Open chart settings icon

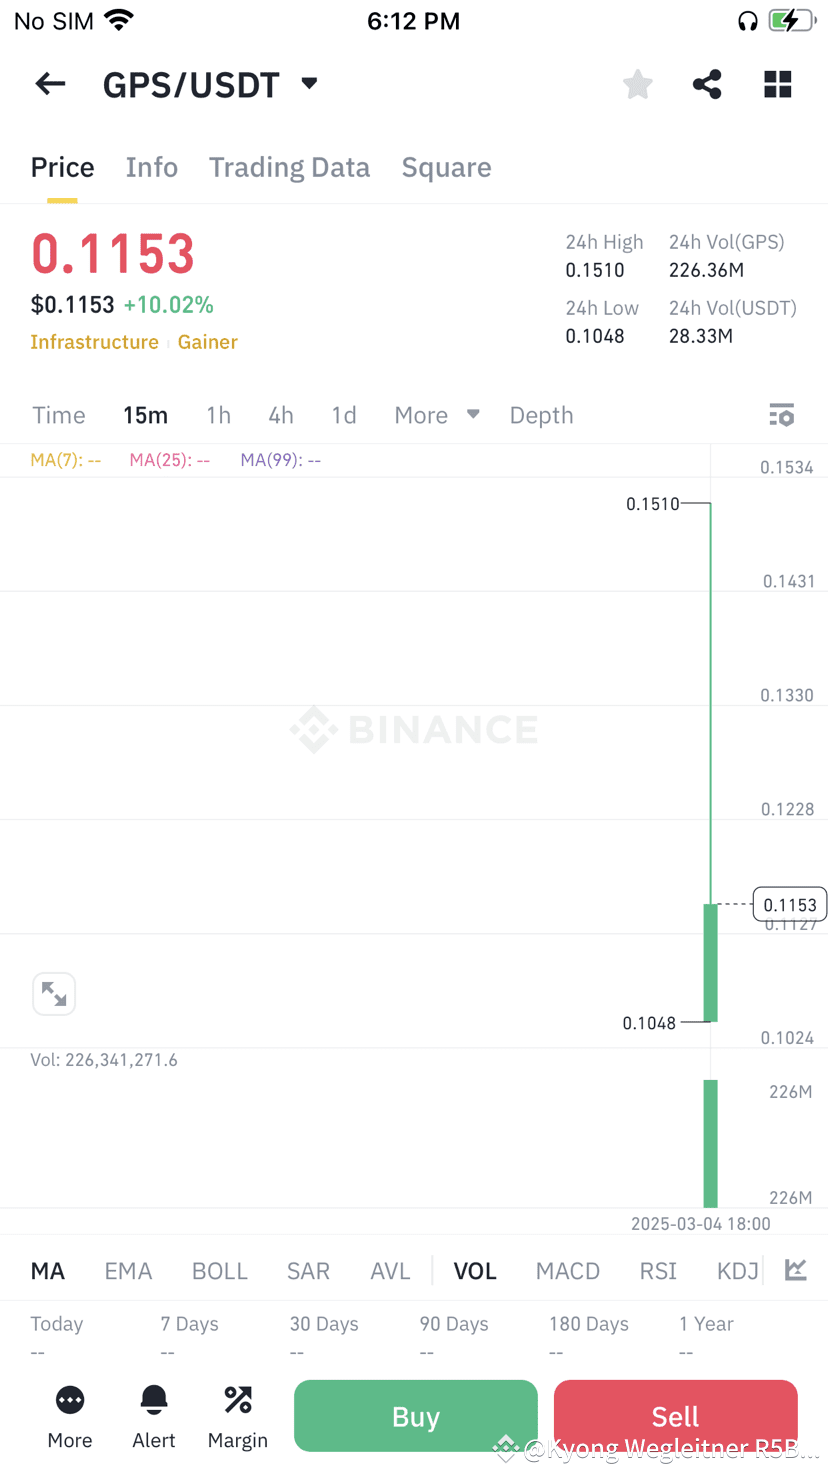[x=781, y=415]
